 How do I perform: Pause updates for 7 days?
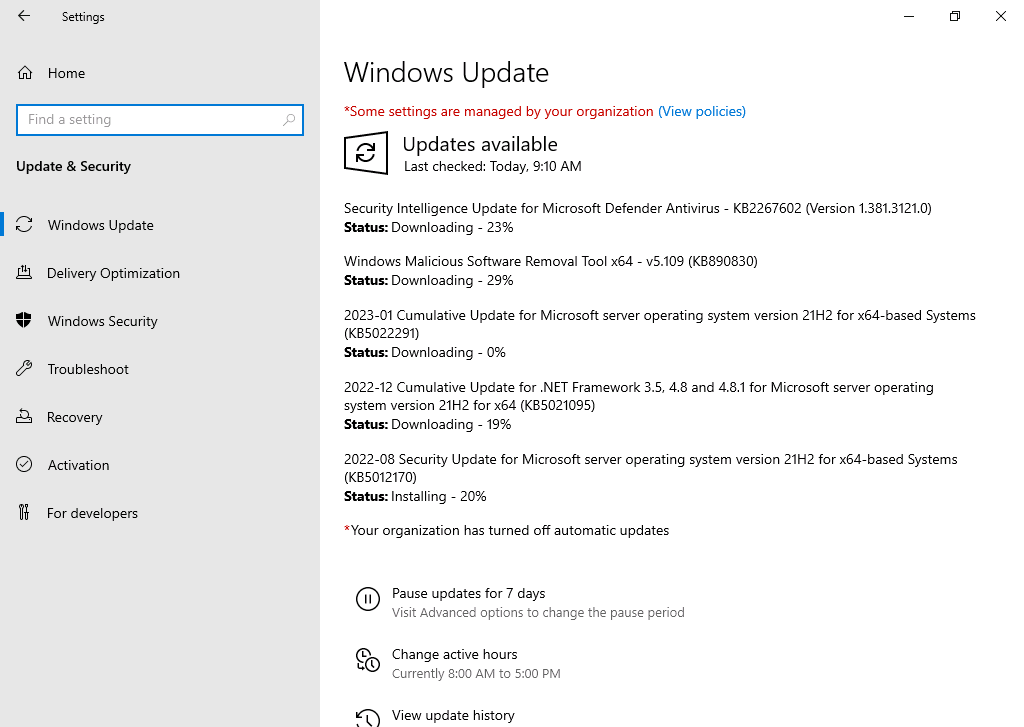(x=468, y=593)
